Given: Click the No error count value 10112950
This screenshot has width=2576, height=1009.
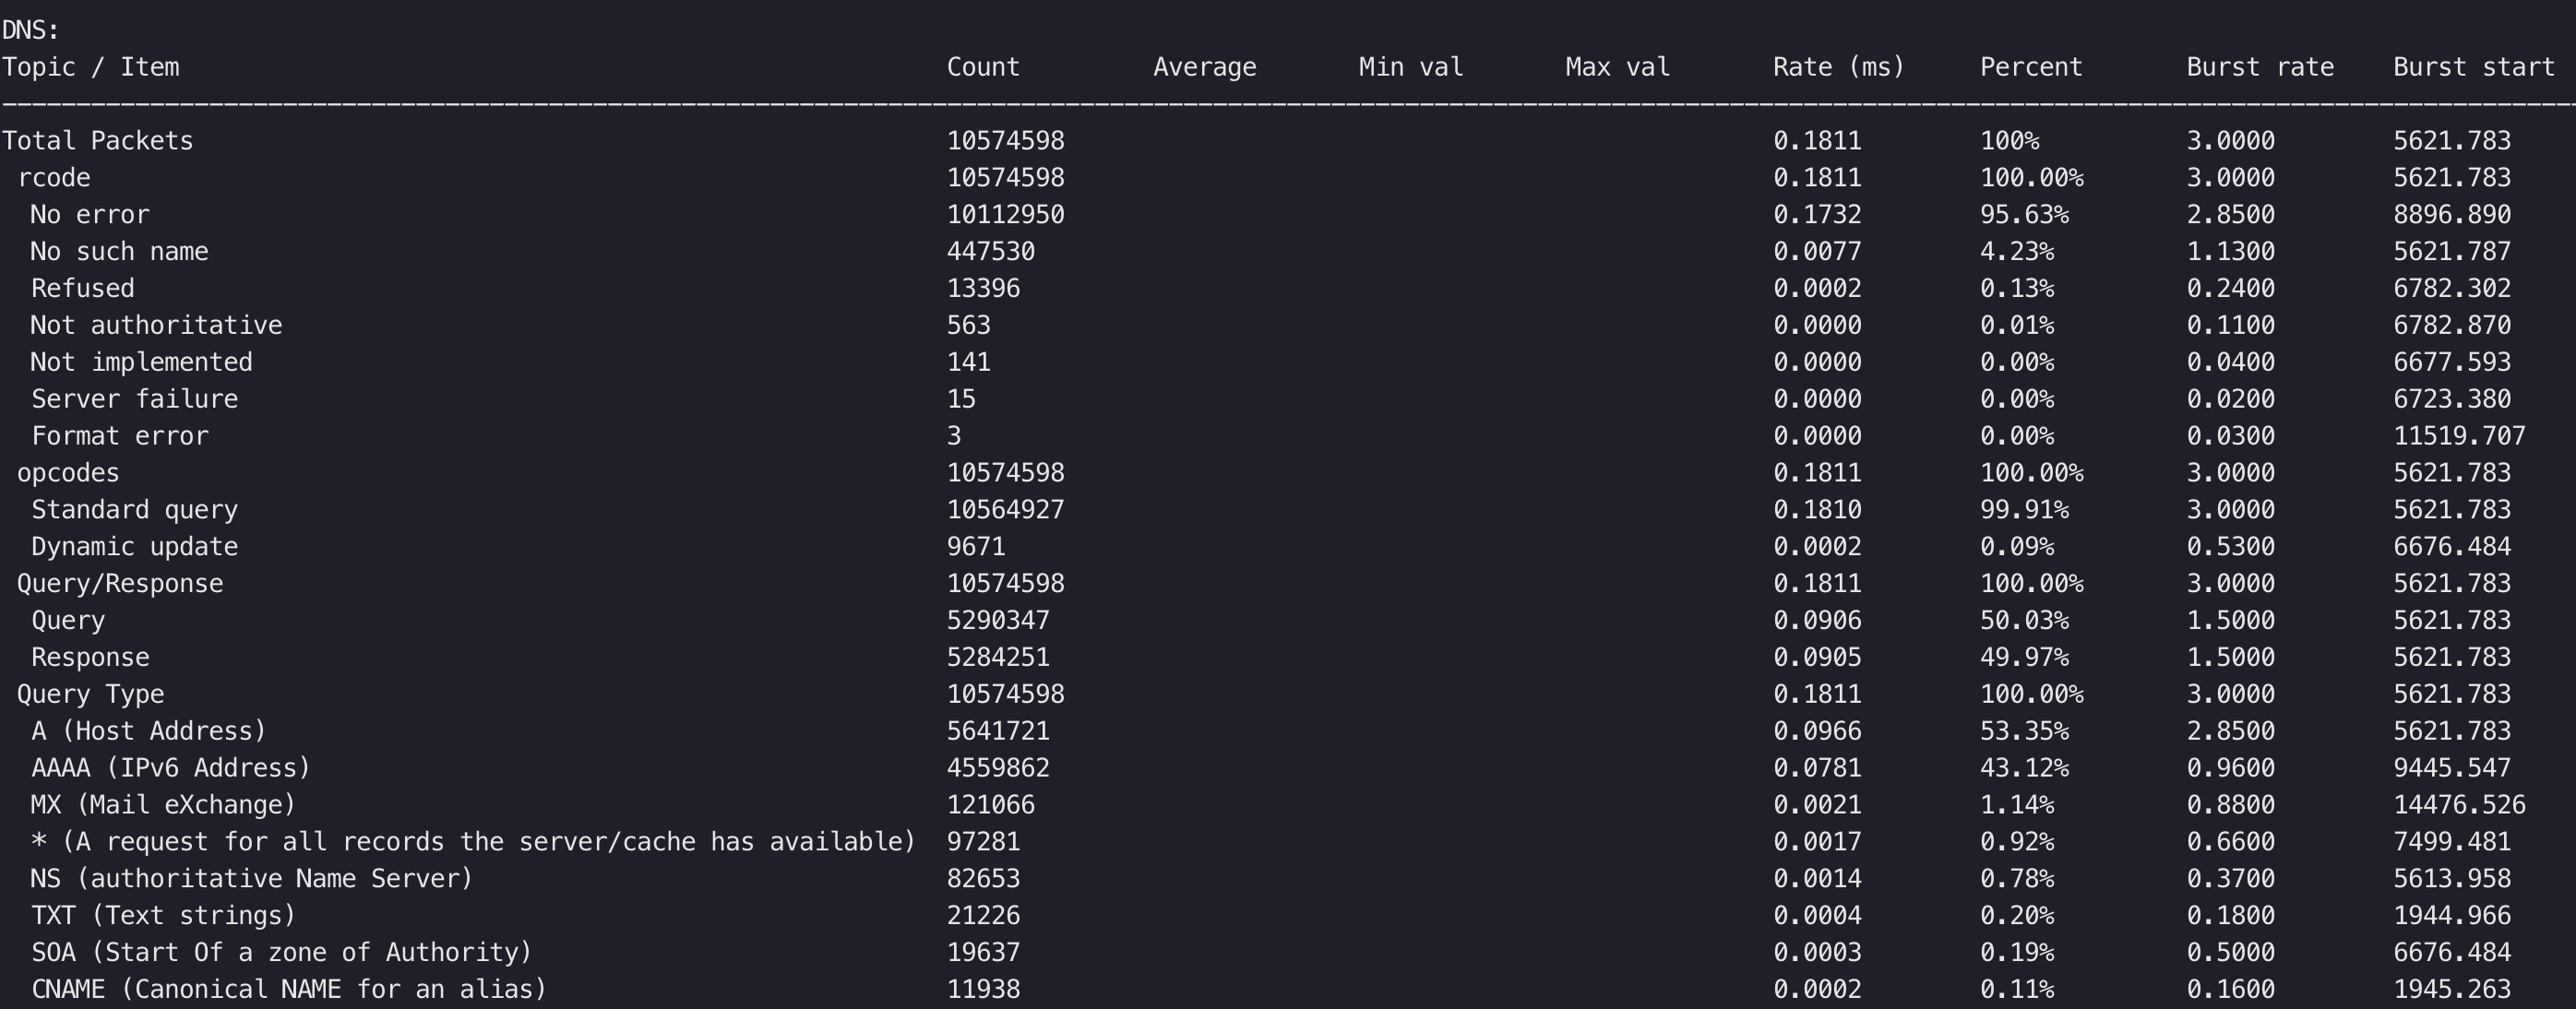Looking at the screenshot, I should pos(1005,215).
